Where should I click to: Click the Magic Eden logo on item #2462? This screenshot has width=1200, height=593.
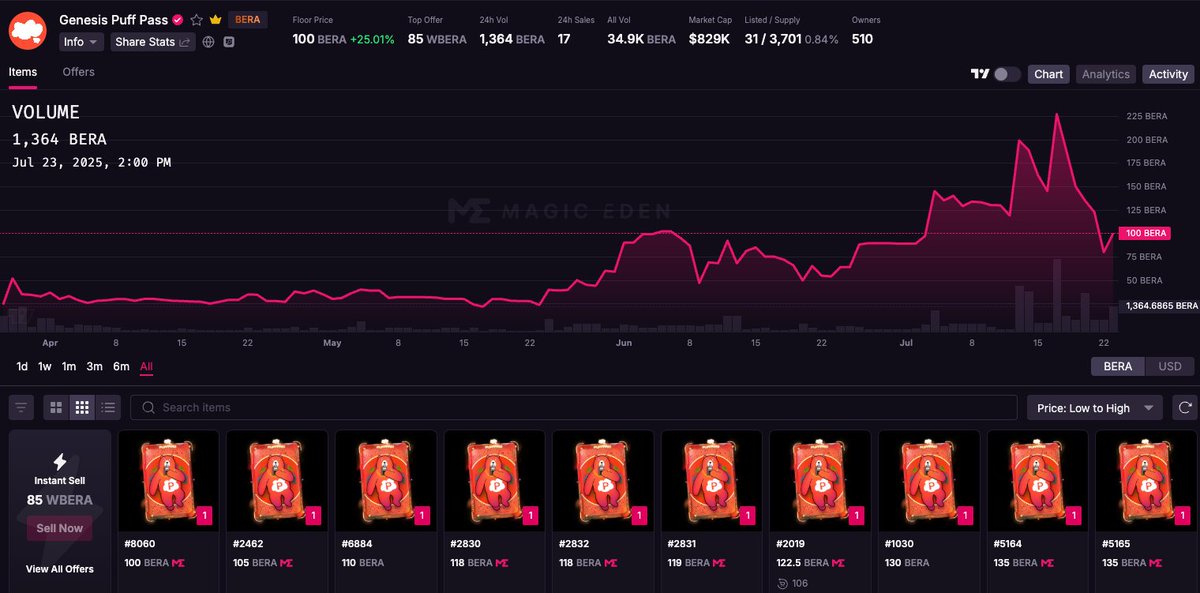[x=286, y=563]
